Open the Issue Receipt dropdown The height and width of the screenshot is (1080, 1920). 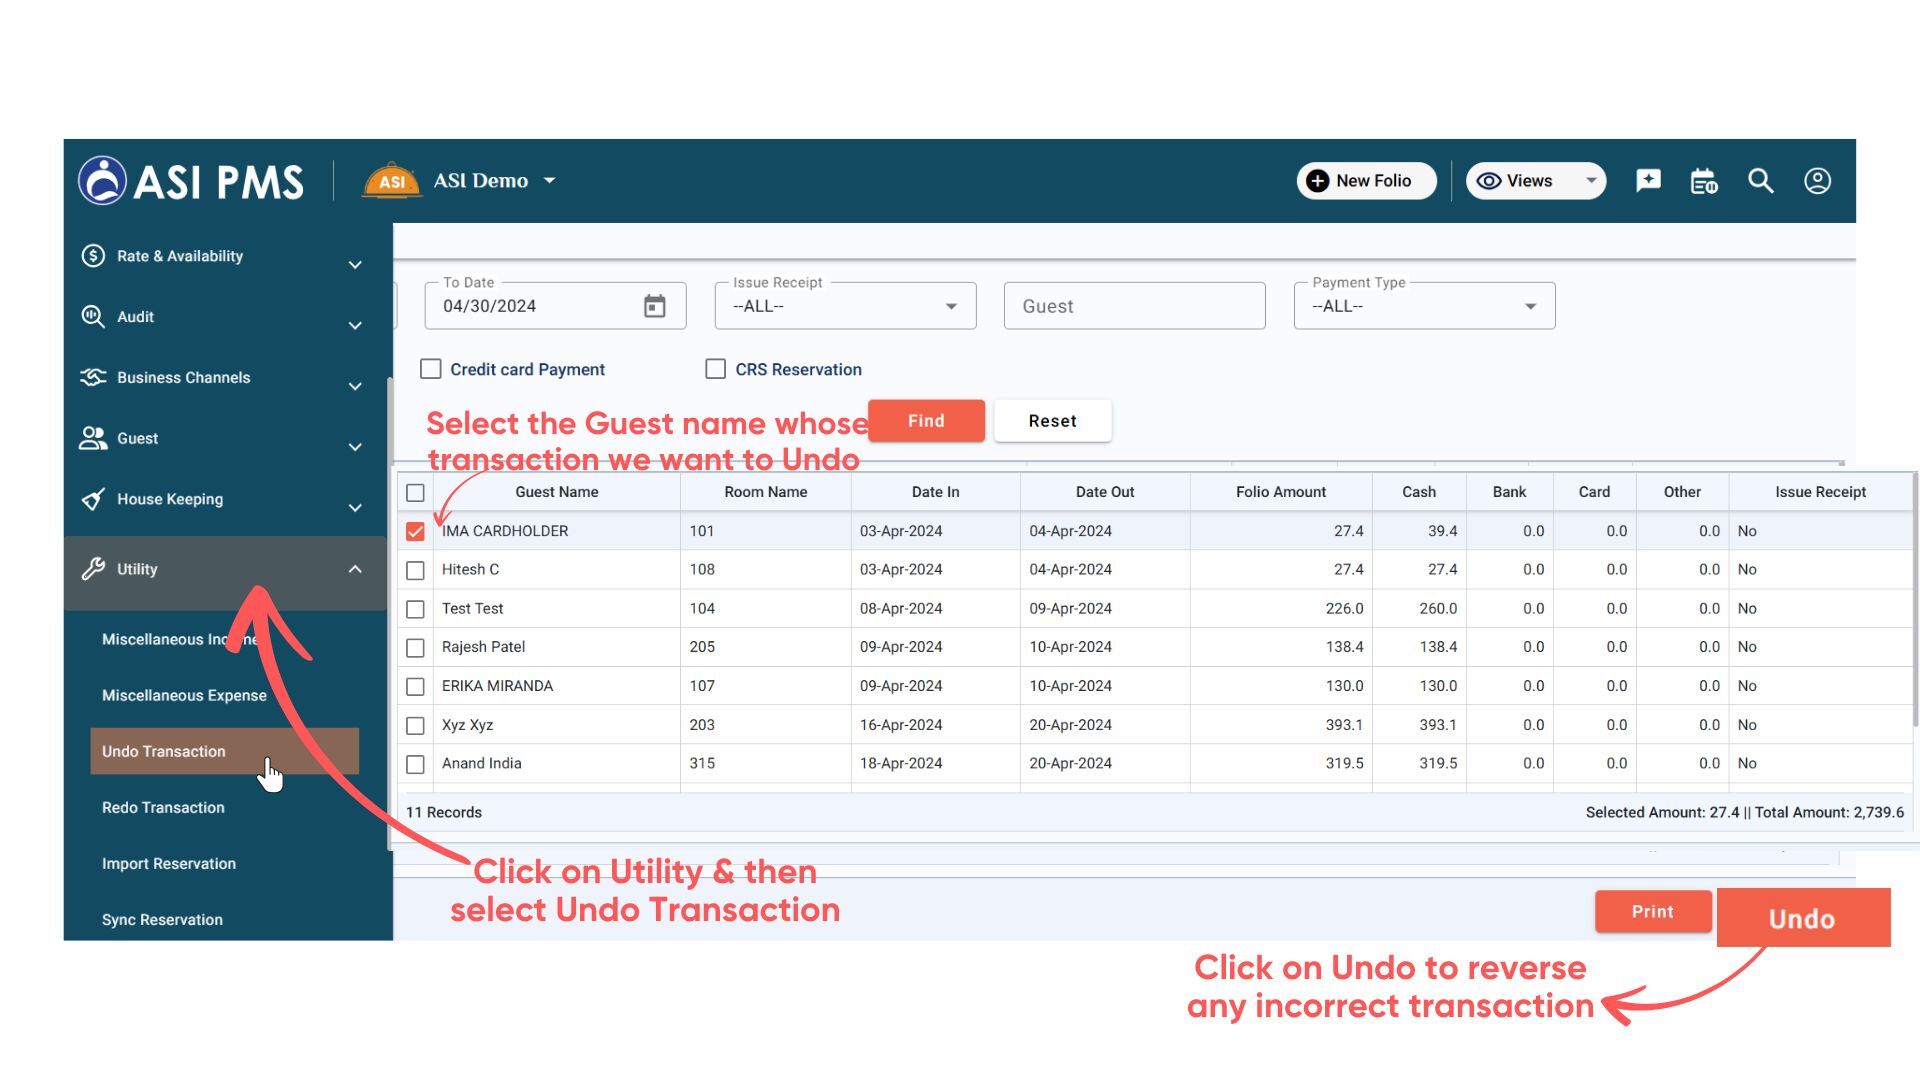tap(845, 306)
